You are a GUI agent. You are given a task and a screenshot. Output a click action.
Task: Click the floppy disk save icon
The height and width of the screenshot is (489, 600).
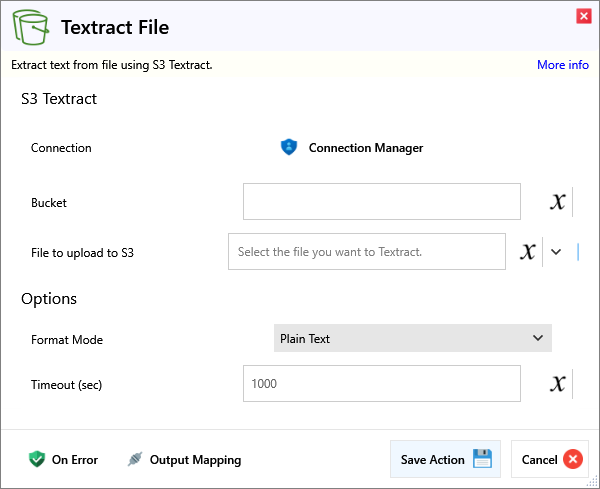point(482,460)
